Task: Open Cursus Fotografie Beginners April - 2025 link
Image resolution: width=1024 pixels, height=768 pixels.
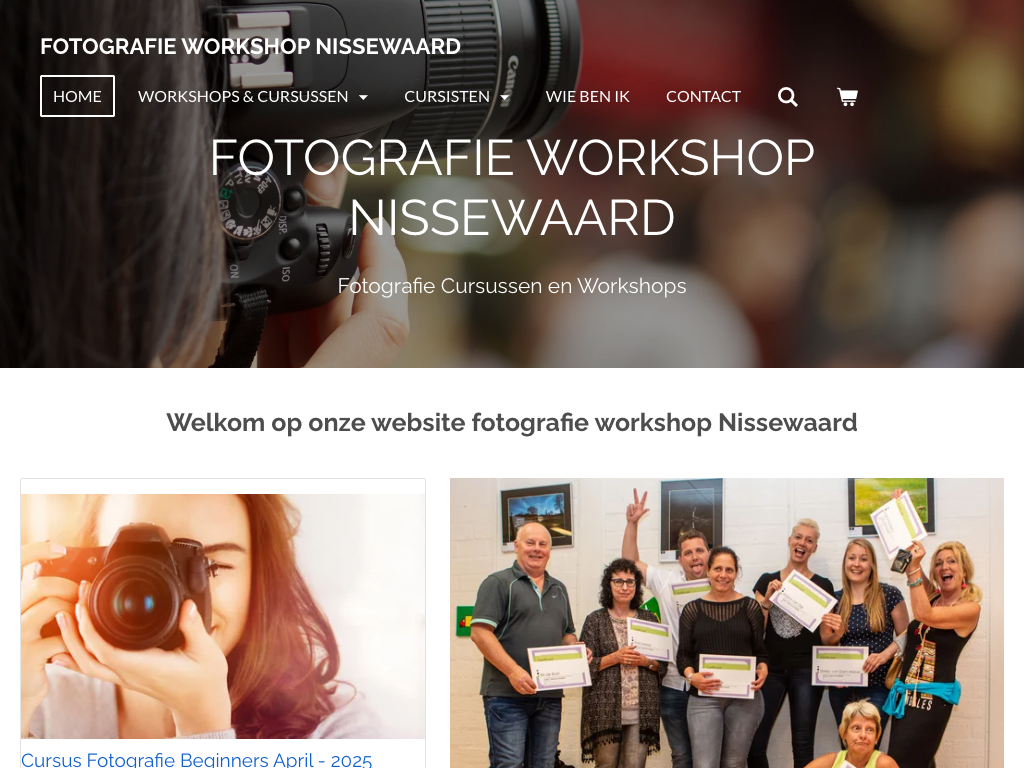Action: [x=197, y=760]
